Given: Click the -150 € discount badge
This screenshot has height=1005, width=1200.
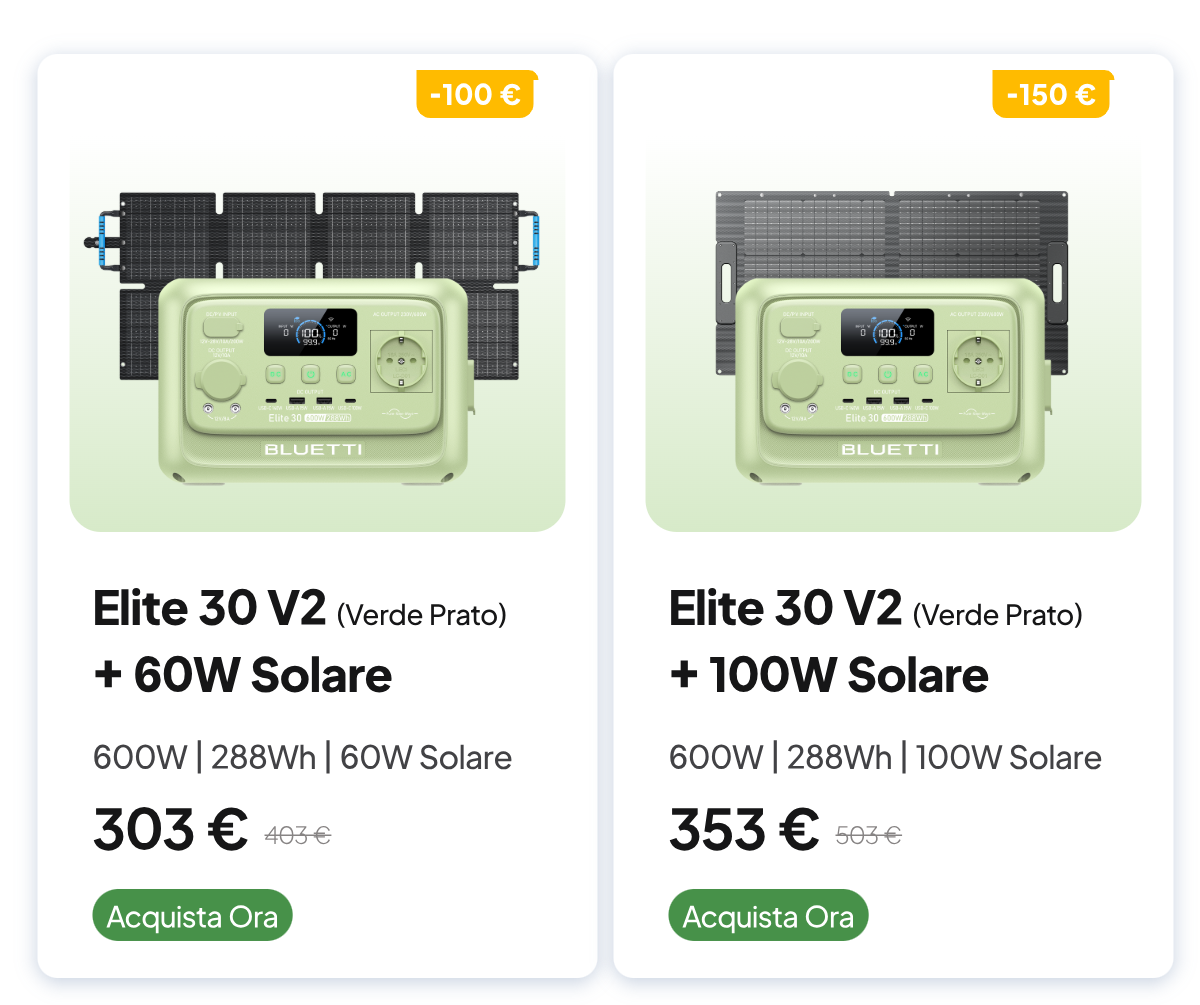Looking at the screenshot, I should point(1051,95).
